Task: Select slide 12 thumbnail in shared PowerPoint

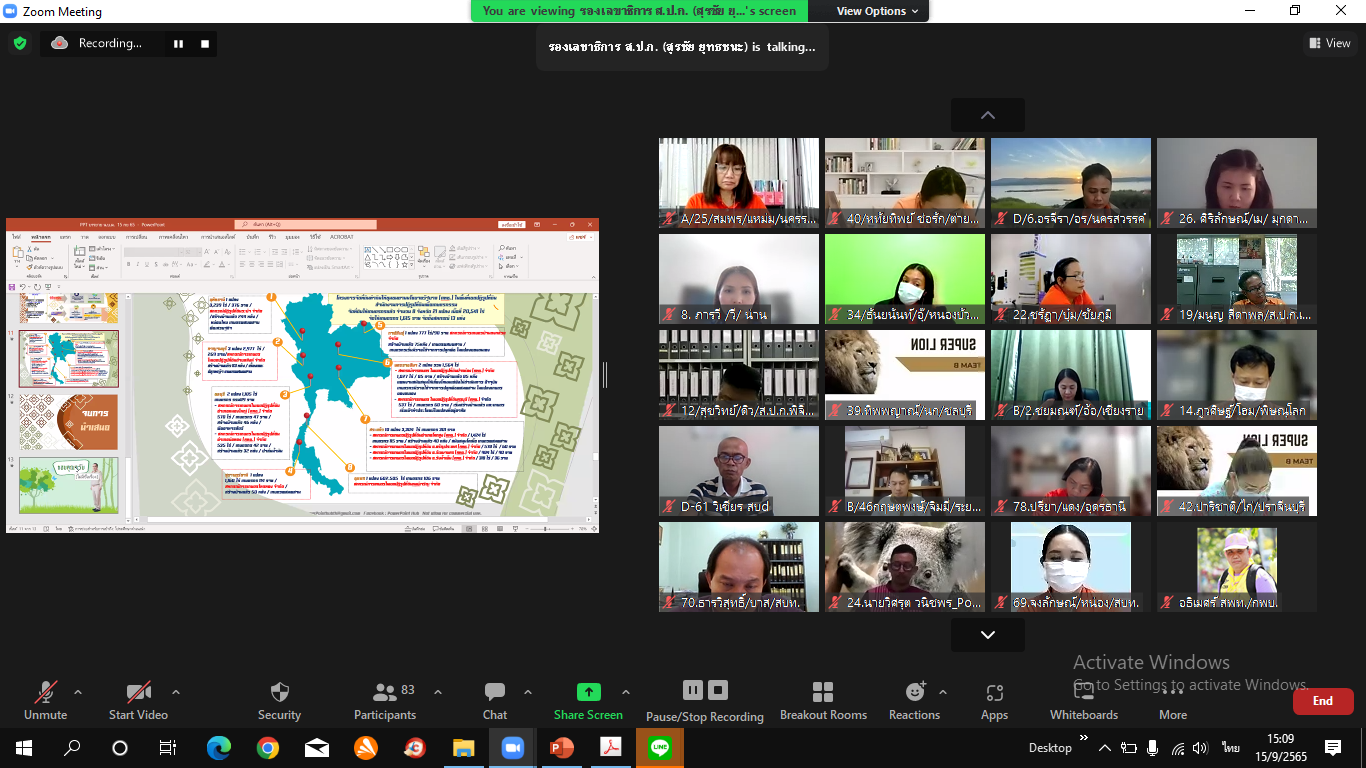Action: (69, 422)
